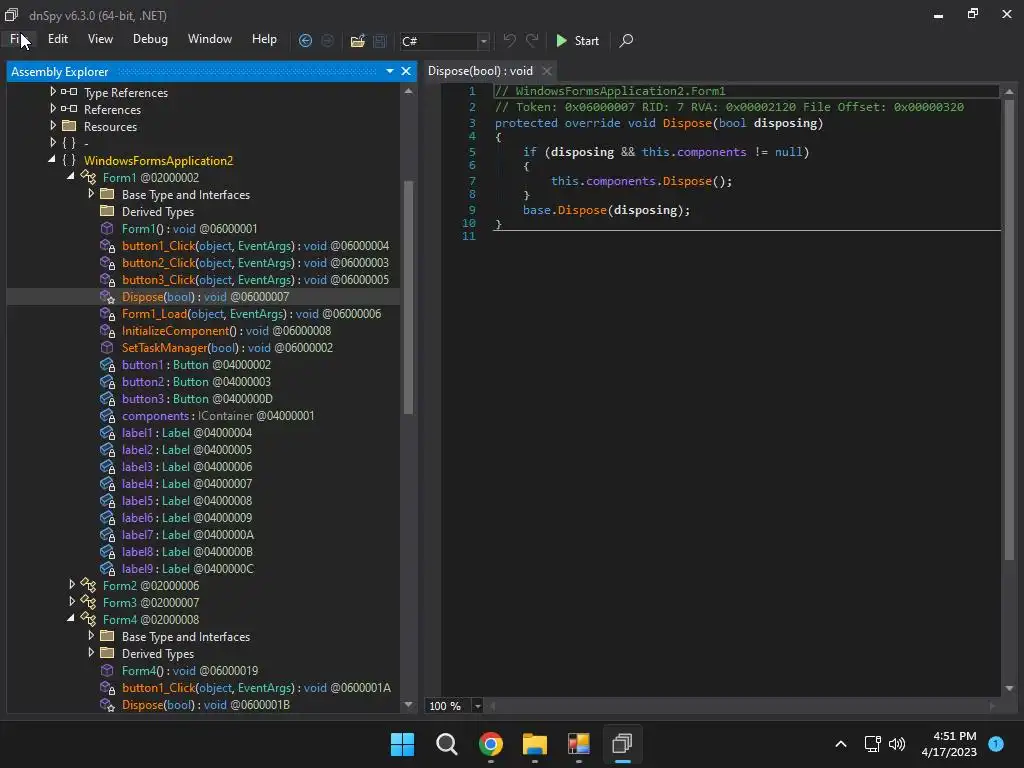Click the Start button label
Viewport: 1024px width, 768px height.
coord(586,40)
